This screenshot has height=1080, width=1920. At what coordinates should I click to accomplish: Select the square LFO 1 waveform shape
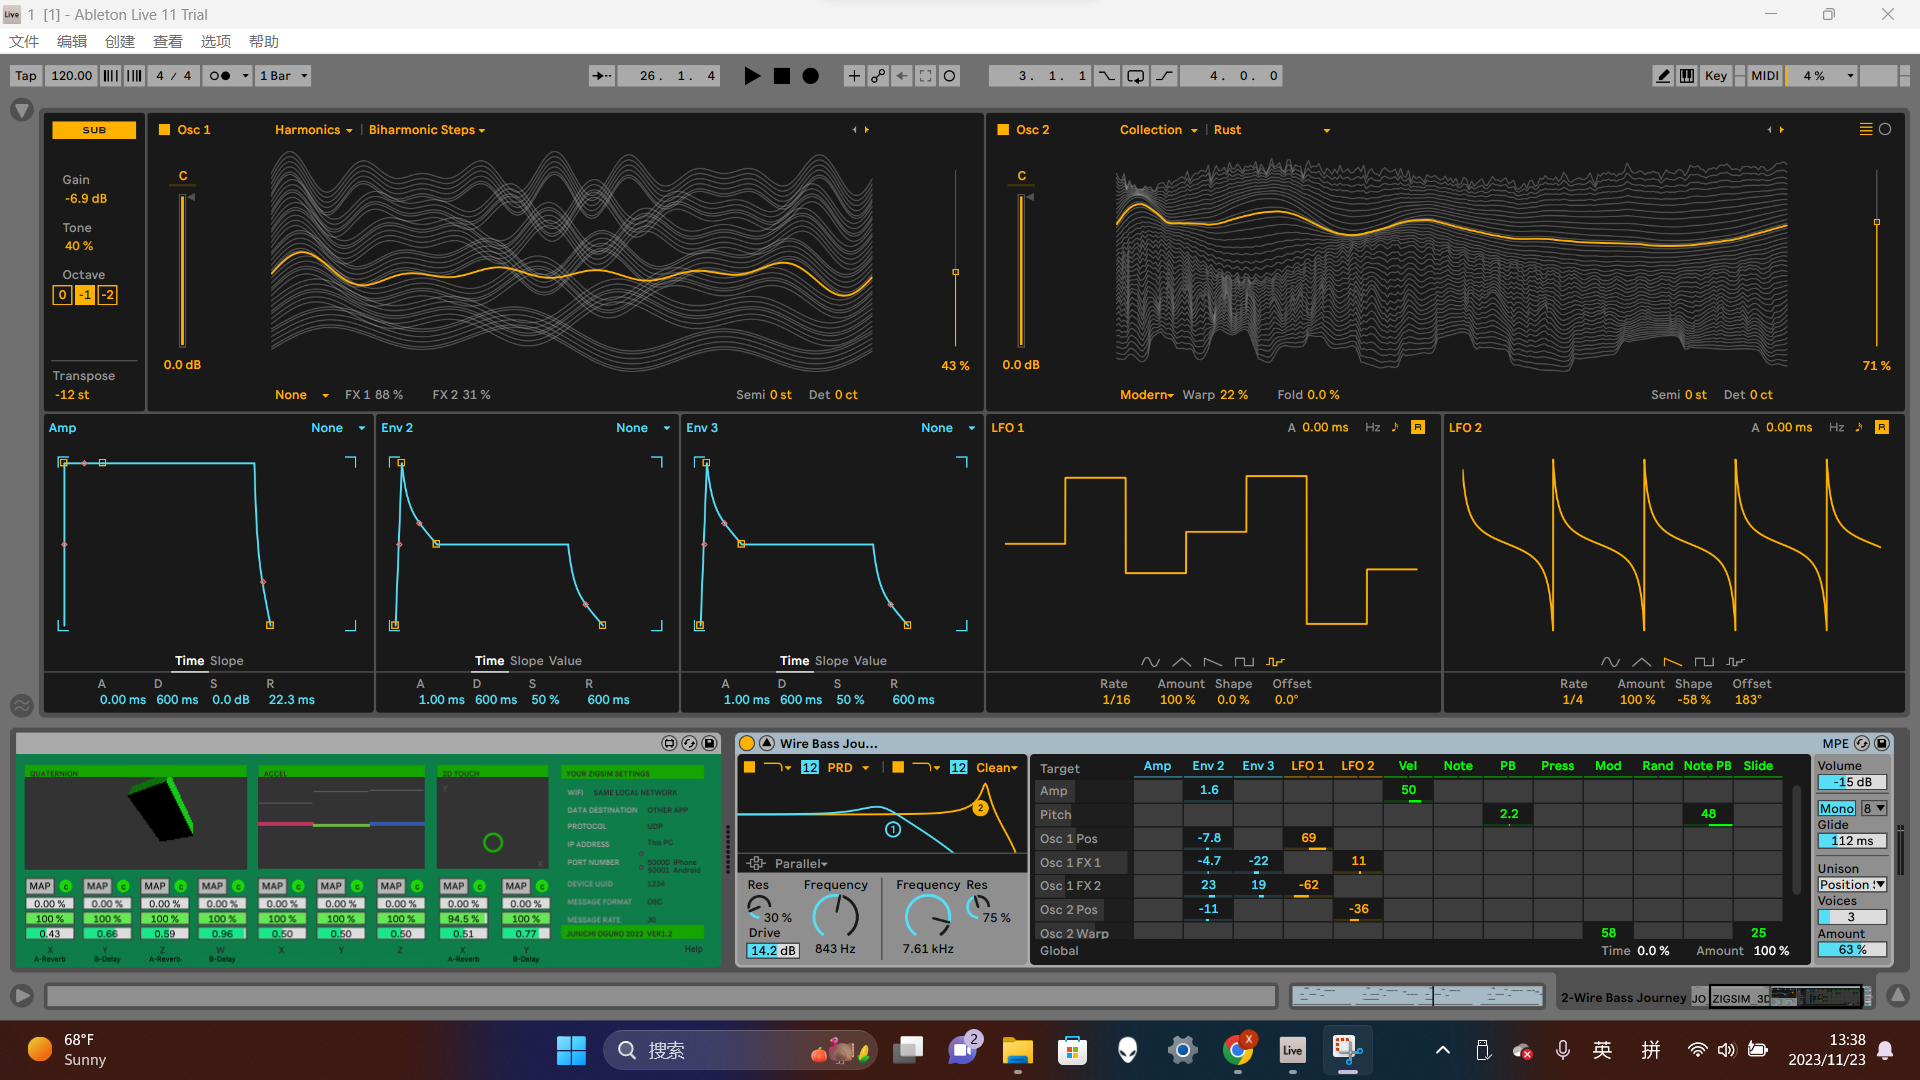point(1243,662)
